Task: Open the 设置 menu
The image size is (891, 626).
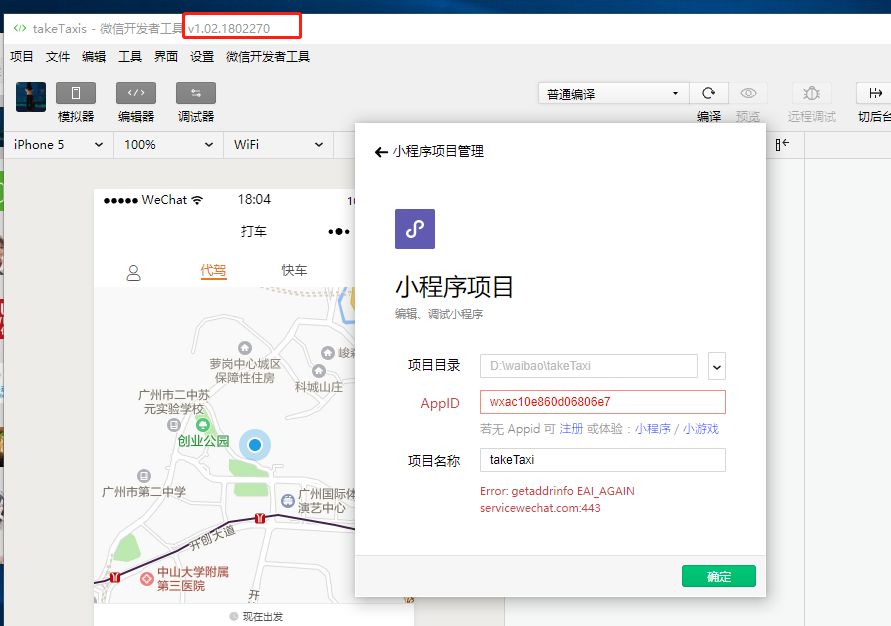Action: pos(202,56)
